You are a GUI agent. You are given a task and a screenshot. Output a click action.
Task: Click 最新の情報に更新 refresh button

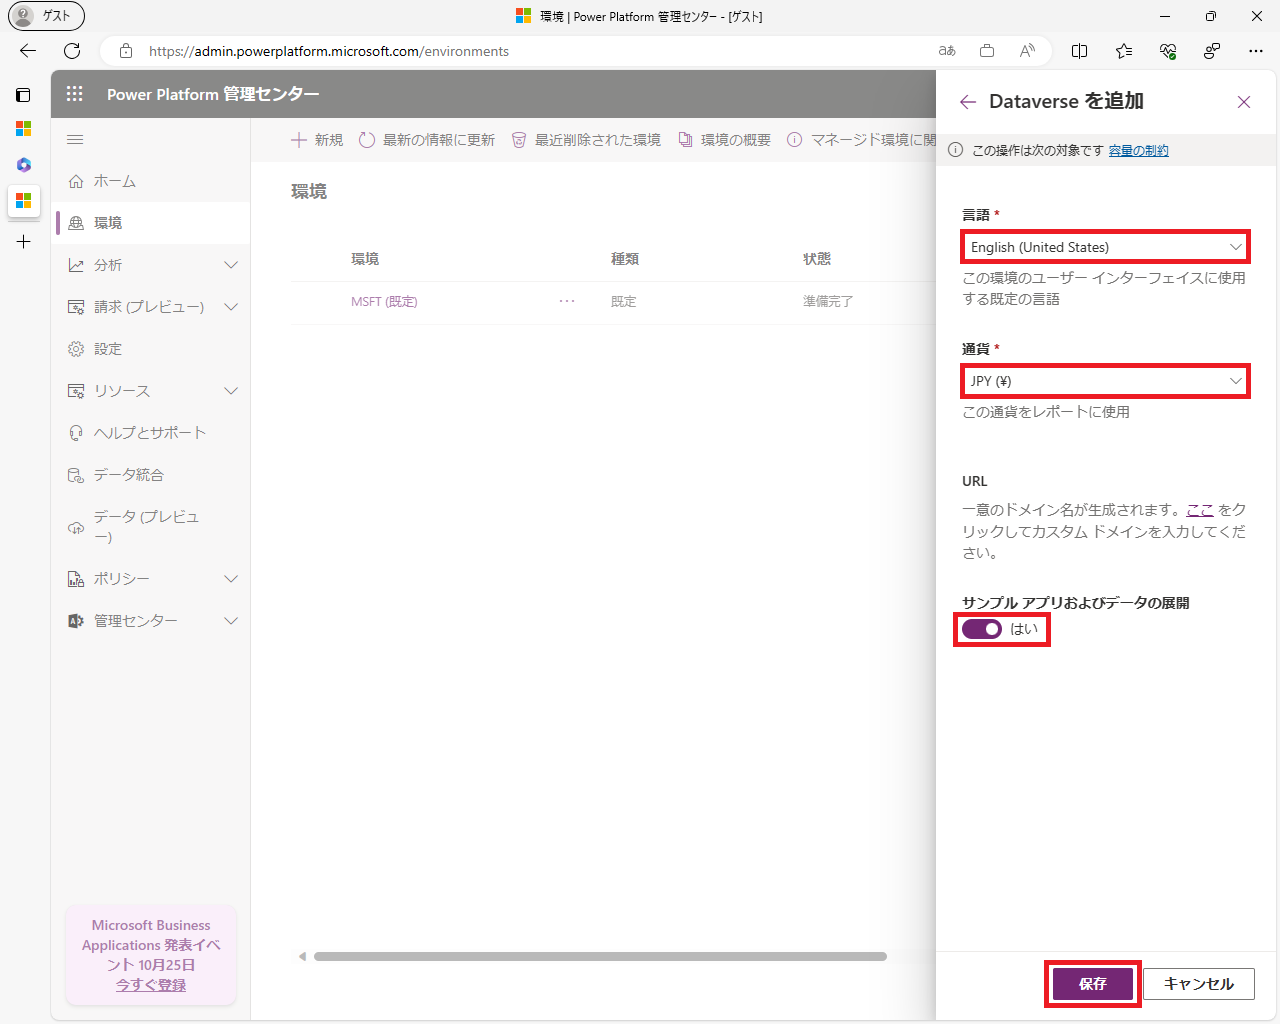(427, 140)
